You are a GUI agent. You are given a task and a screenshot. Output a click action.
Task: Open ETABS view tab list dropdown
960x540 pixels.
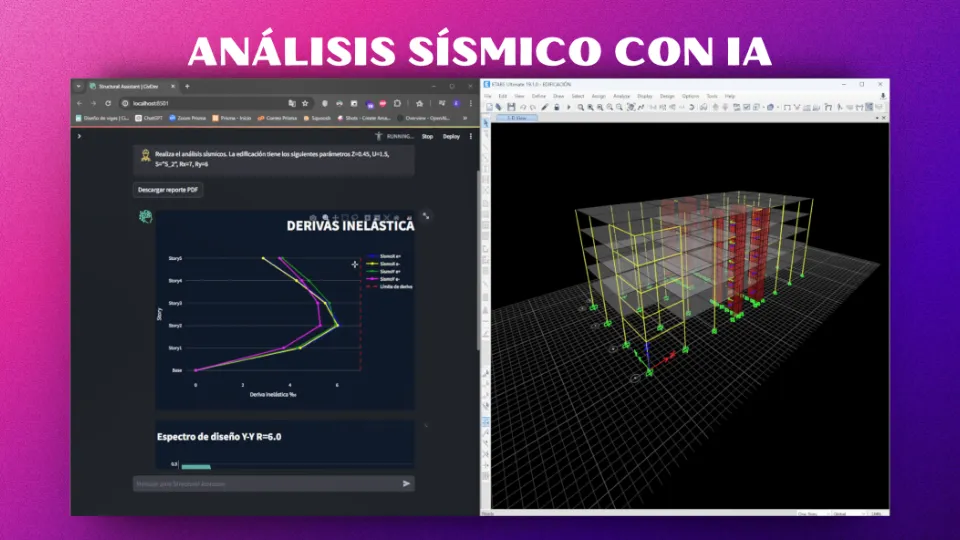point(877,118)
